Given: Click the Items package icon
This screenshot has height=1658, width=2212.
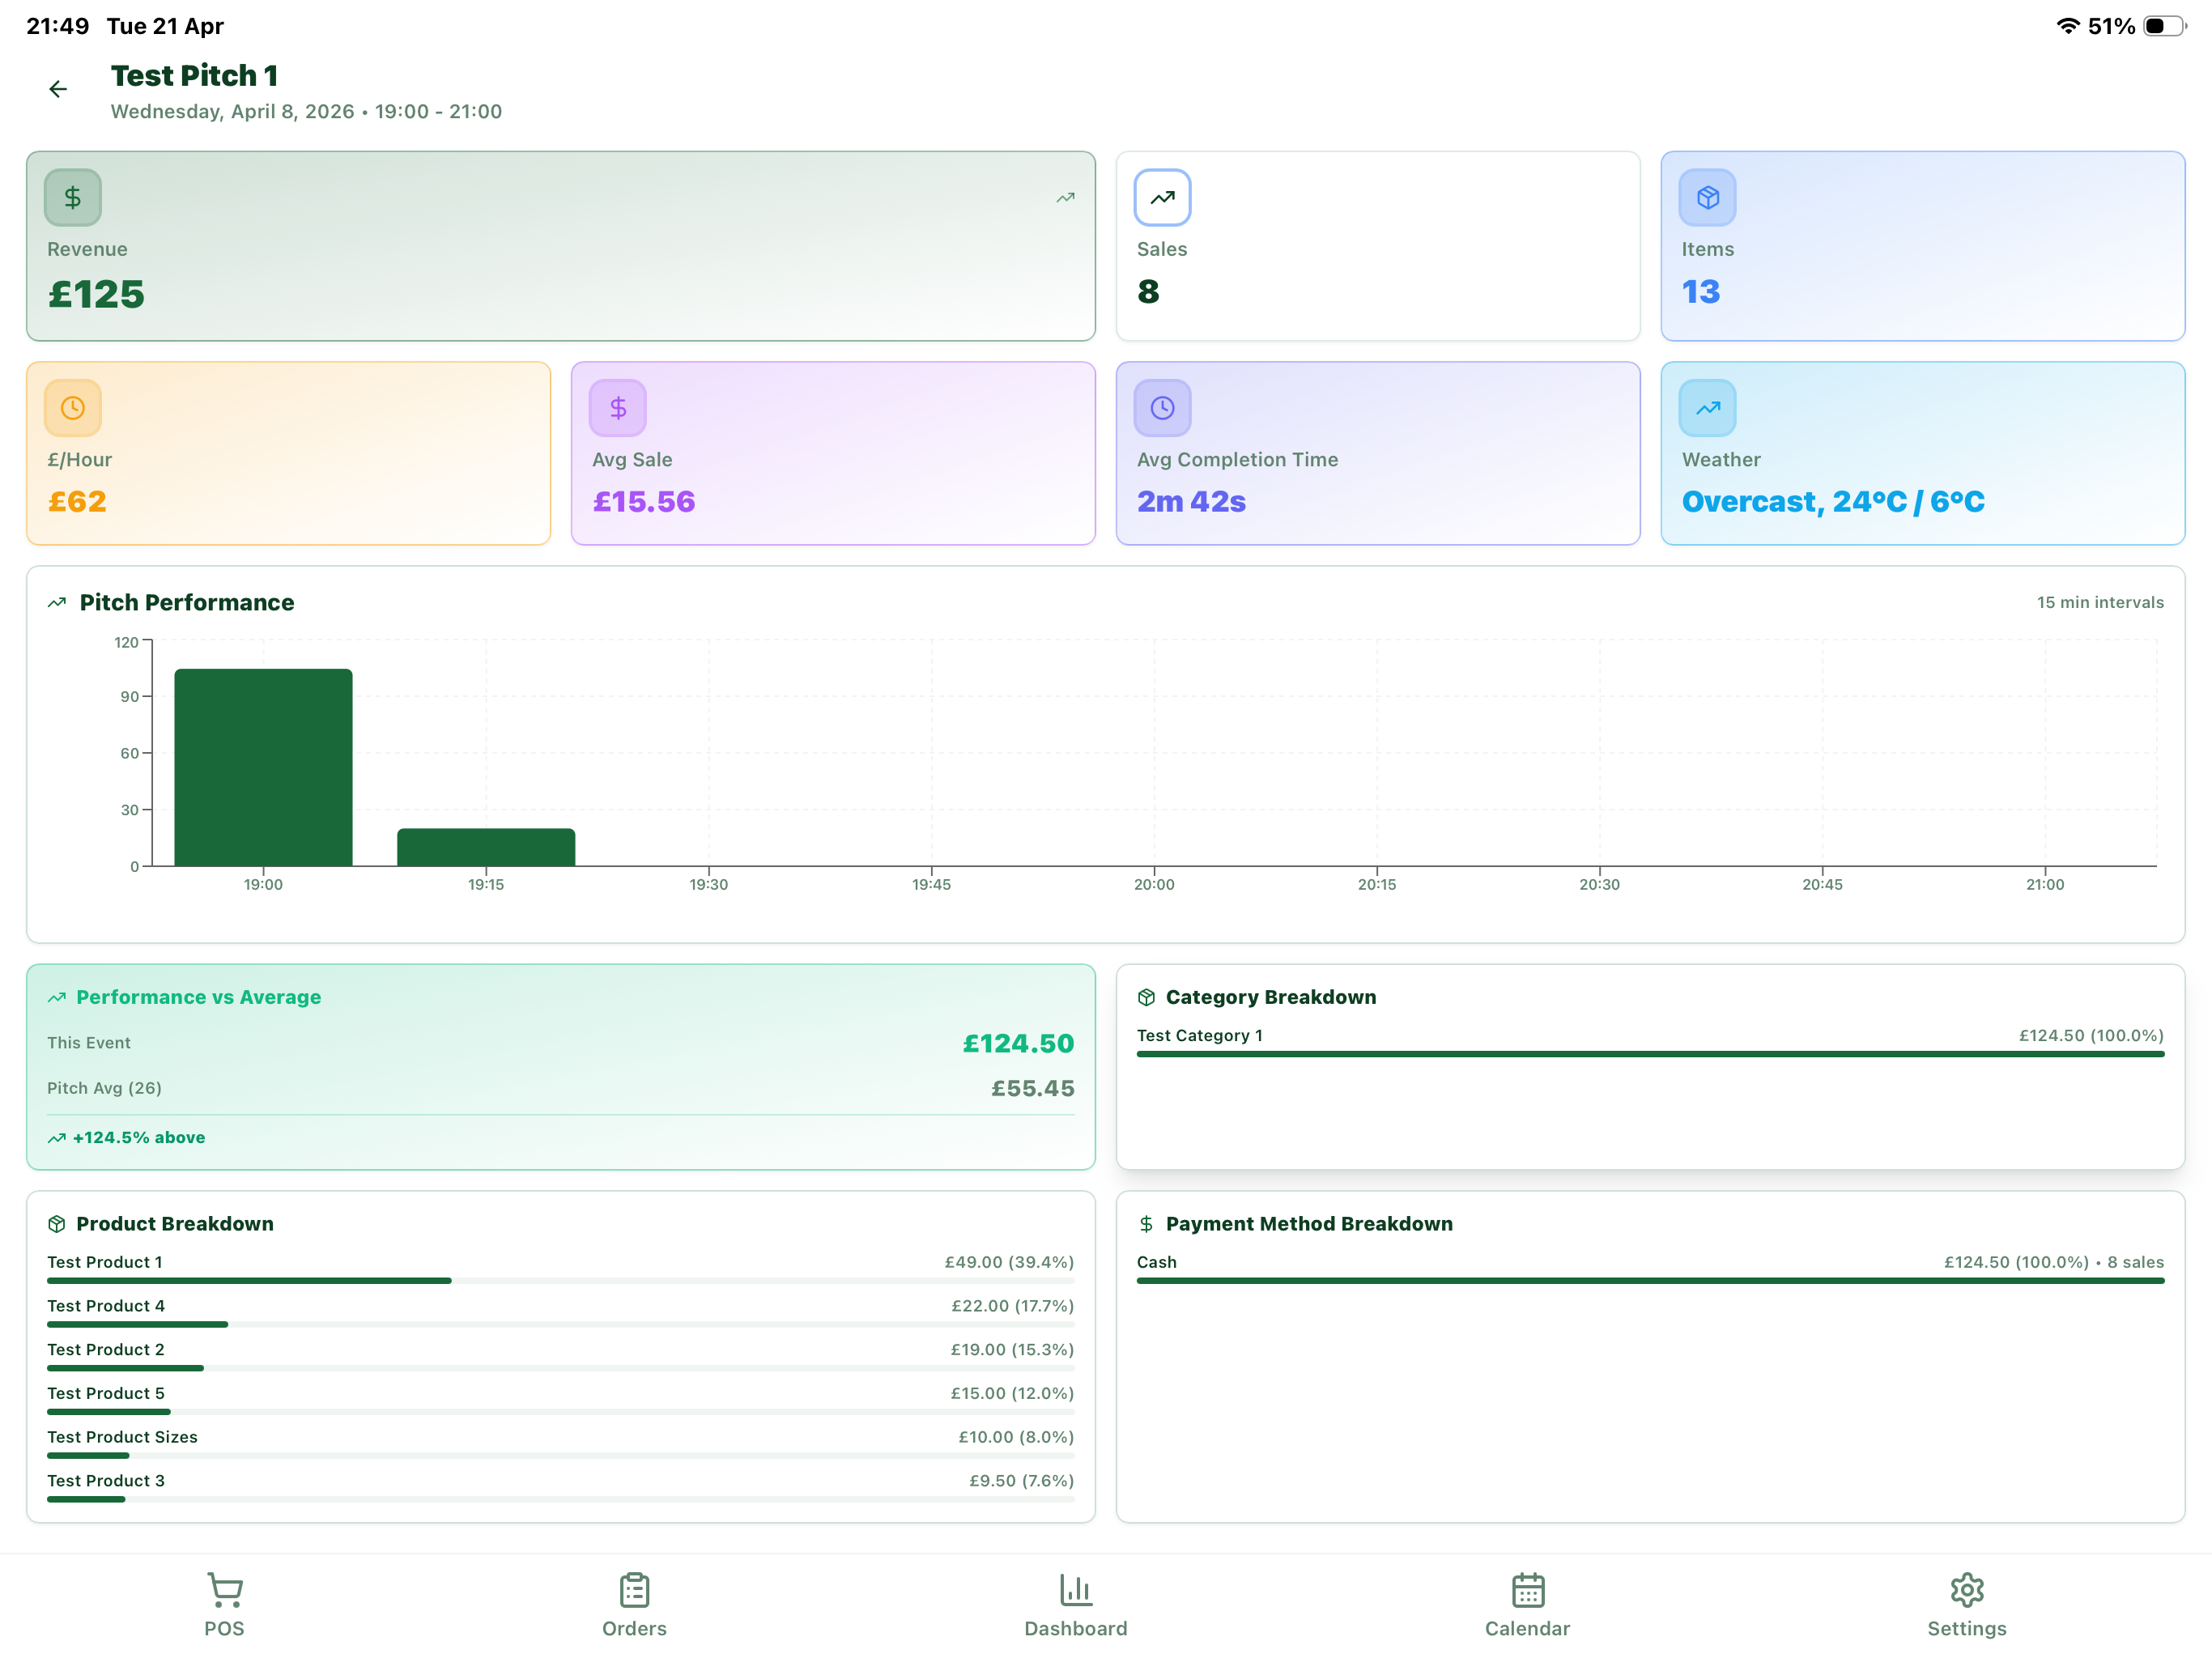Looking at the screenshot, I should [x=1707, y=197].
